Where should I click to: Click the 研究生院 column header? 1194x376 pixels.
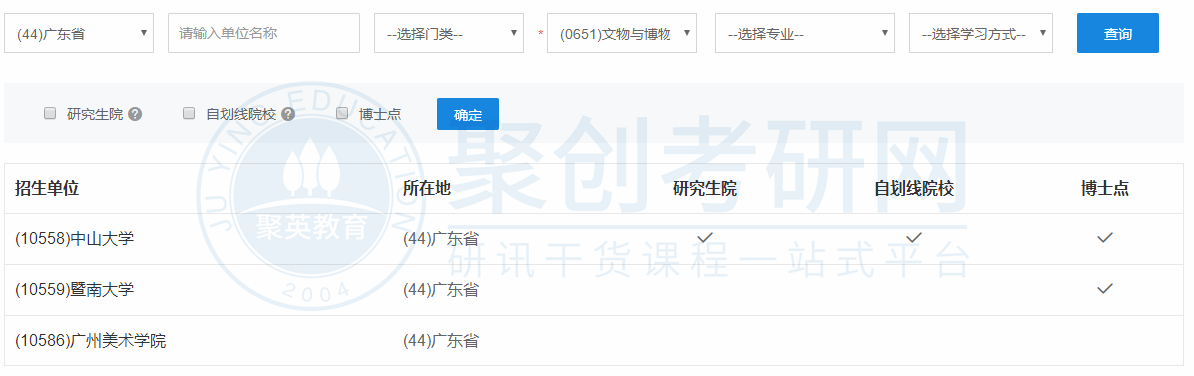click(x=705, y=189)
